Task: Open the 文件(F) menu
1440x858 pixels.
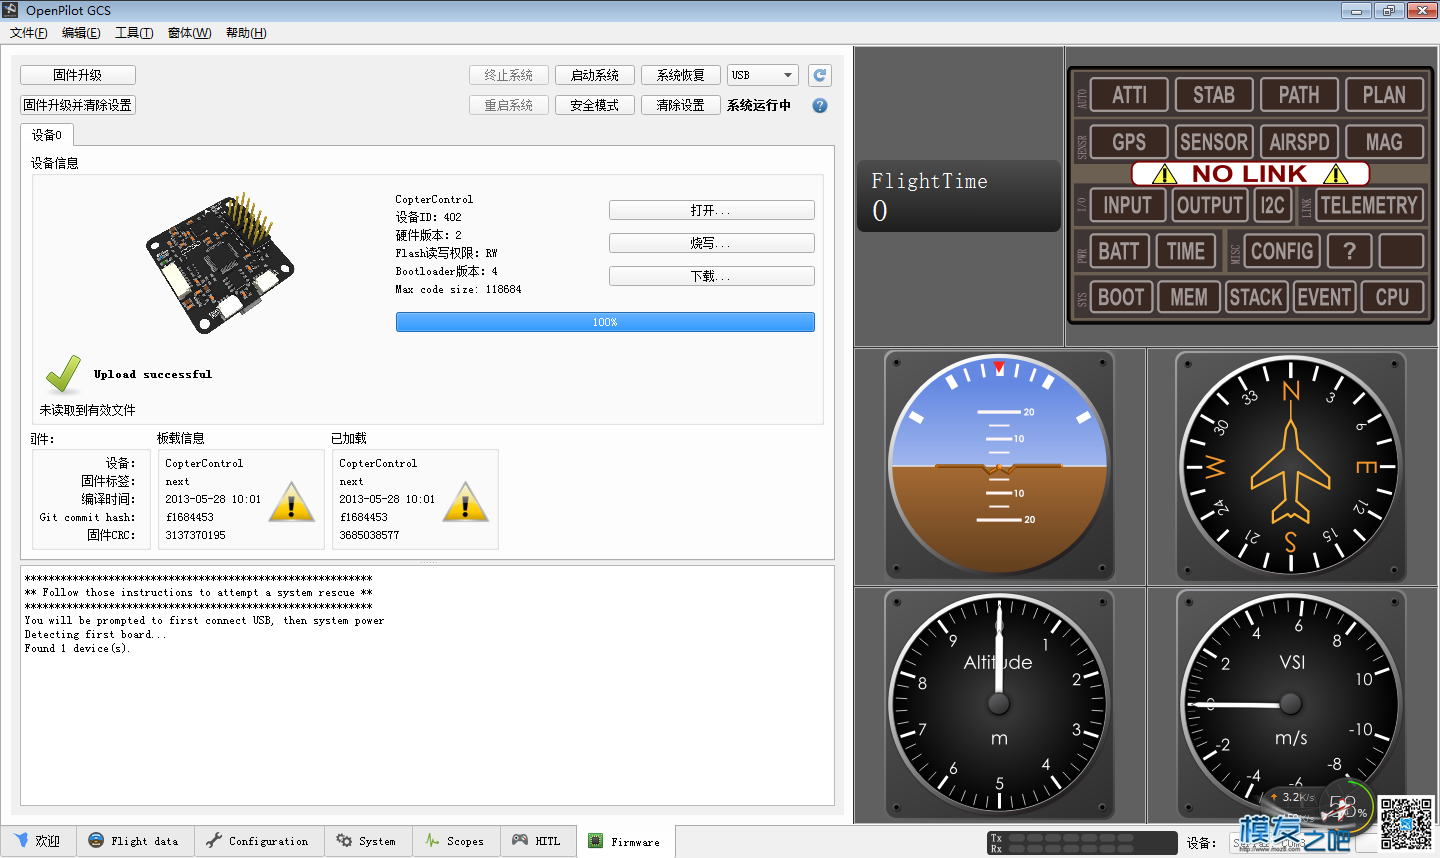Action: point(29,33)
